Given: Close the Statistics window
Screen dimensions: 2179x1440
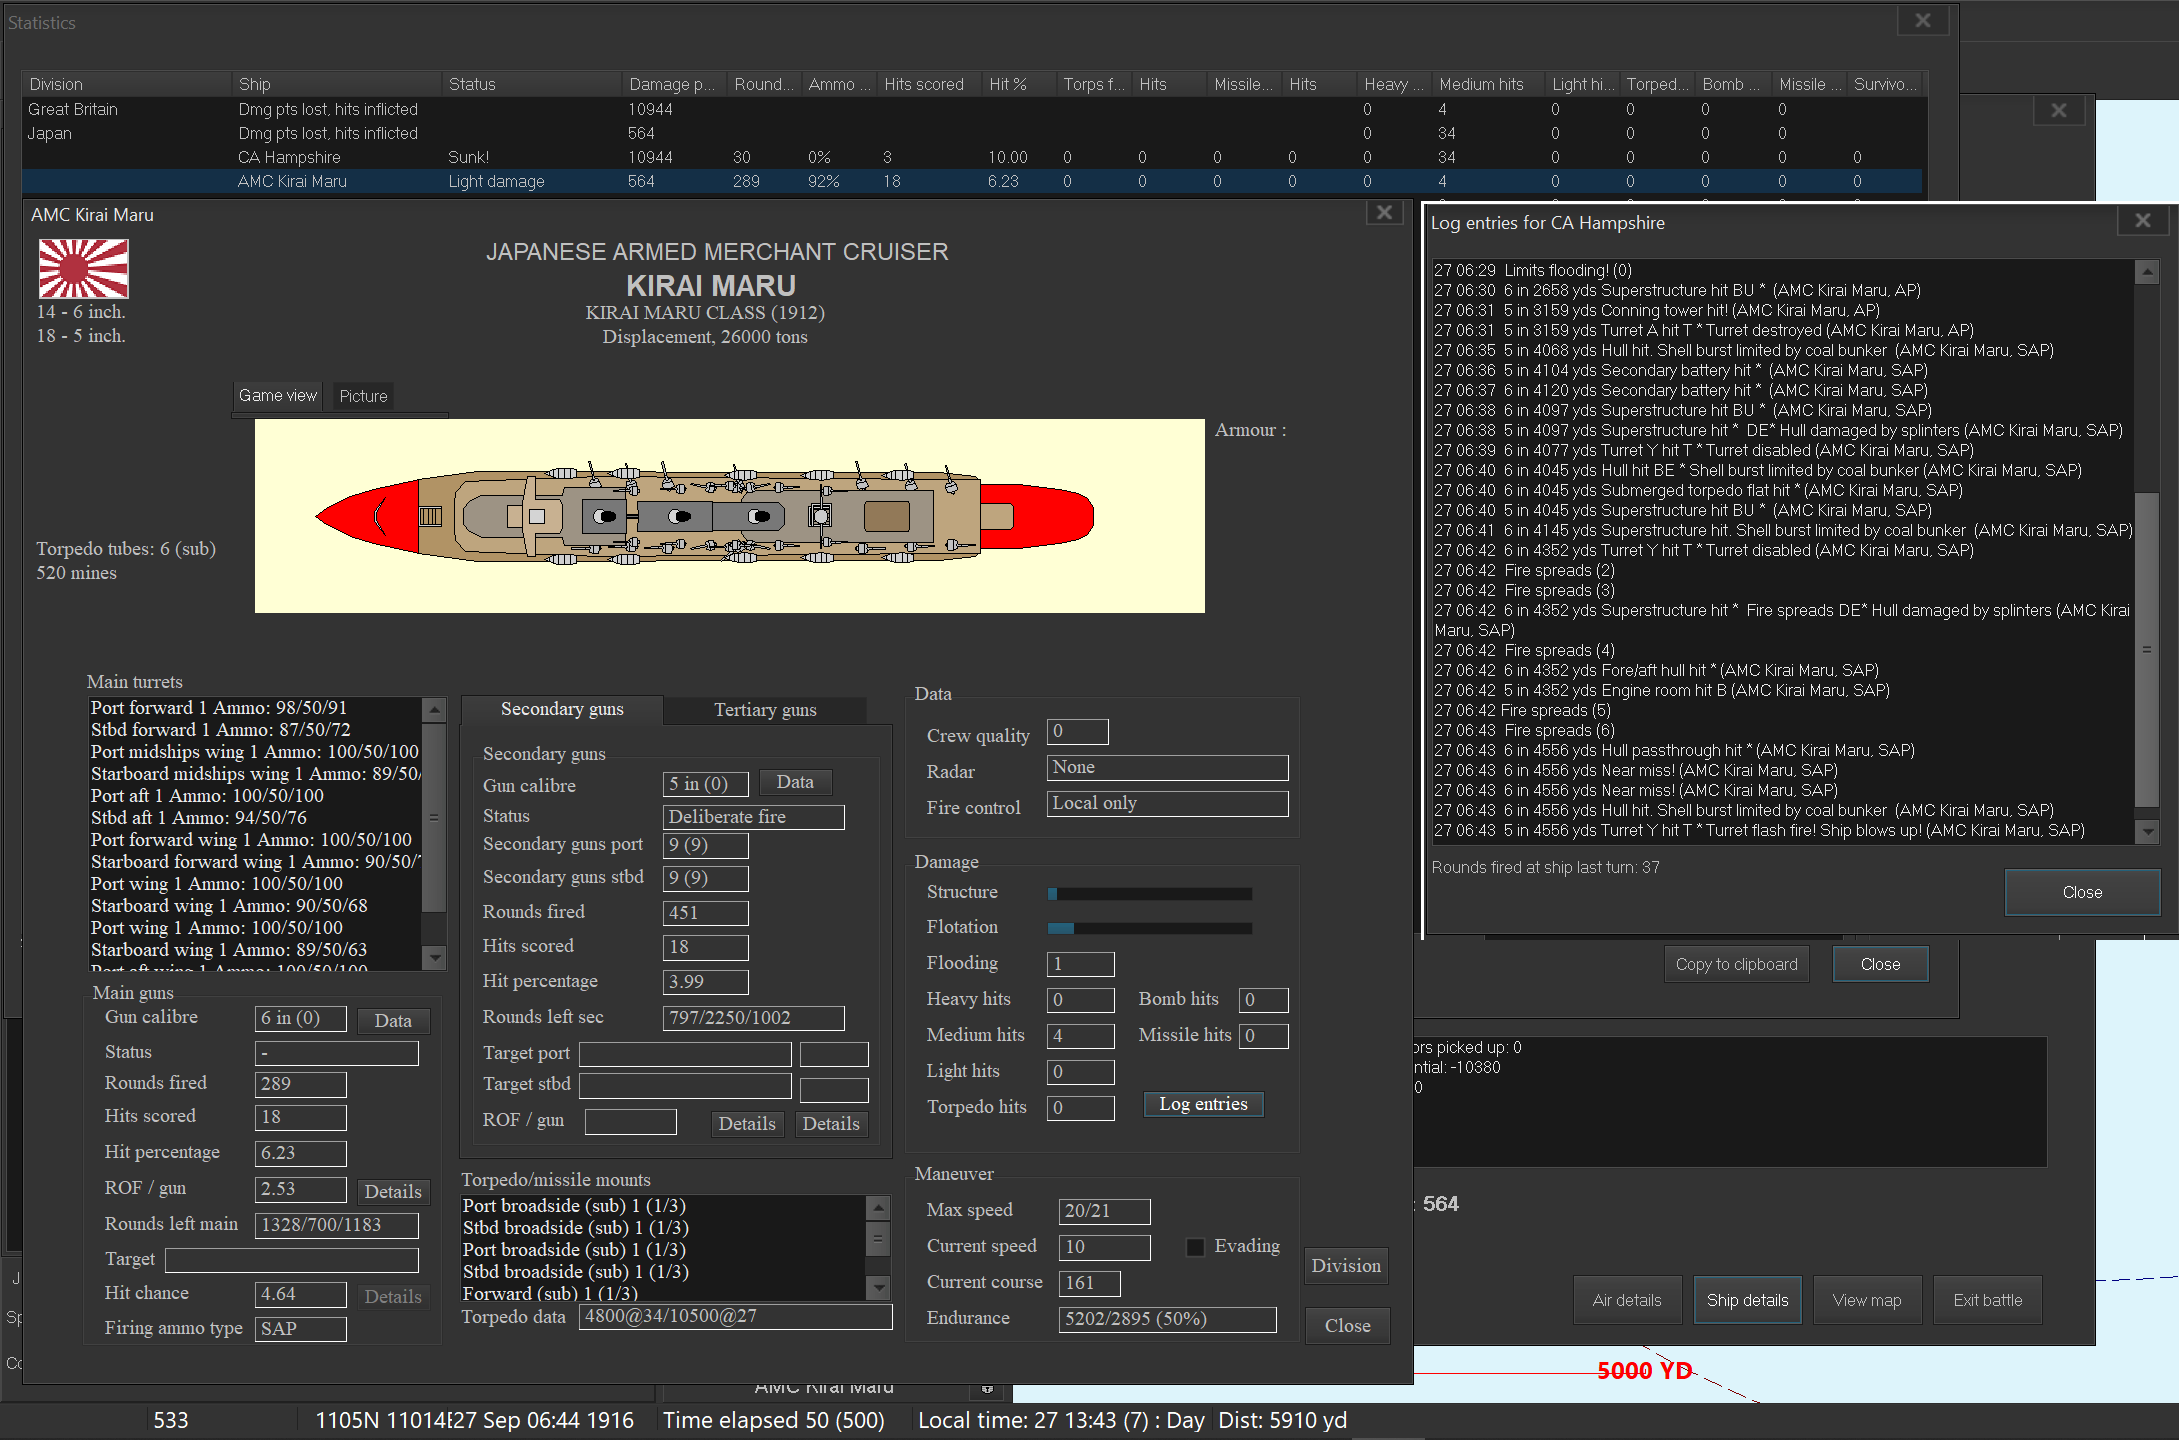Looking at the screenshot, I should click(1922, 21).
